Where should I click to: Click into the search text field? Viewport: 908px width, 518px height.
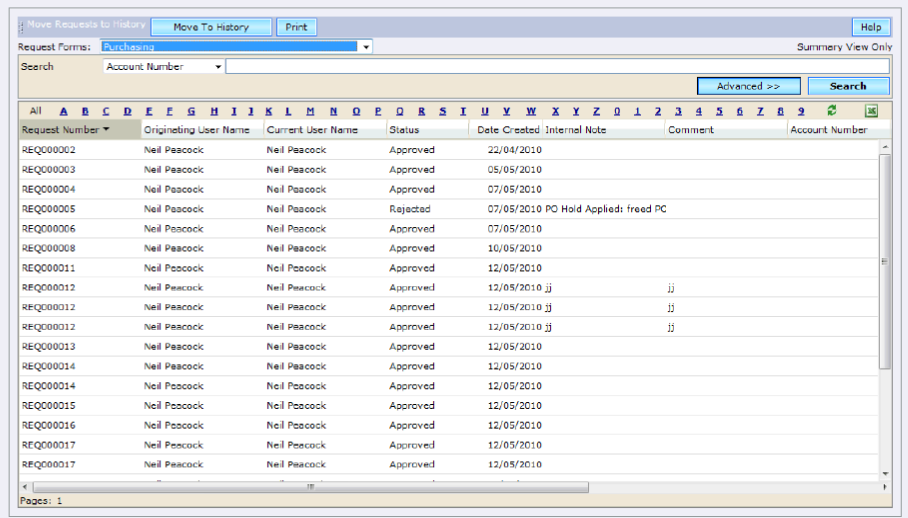pyautogui.click(x=556, y=67)
